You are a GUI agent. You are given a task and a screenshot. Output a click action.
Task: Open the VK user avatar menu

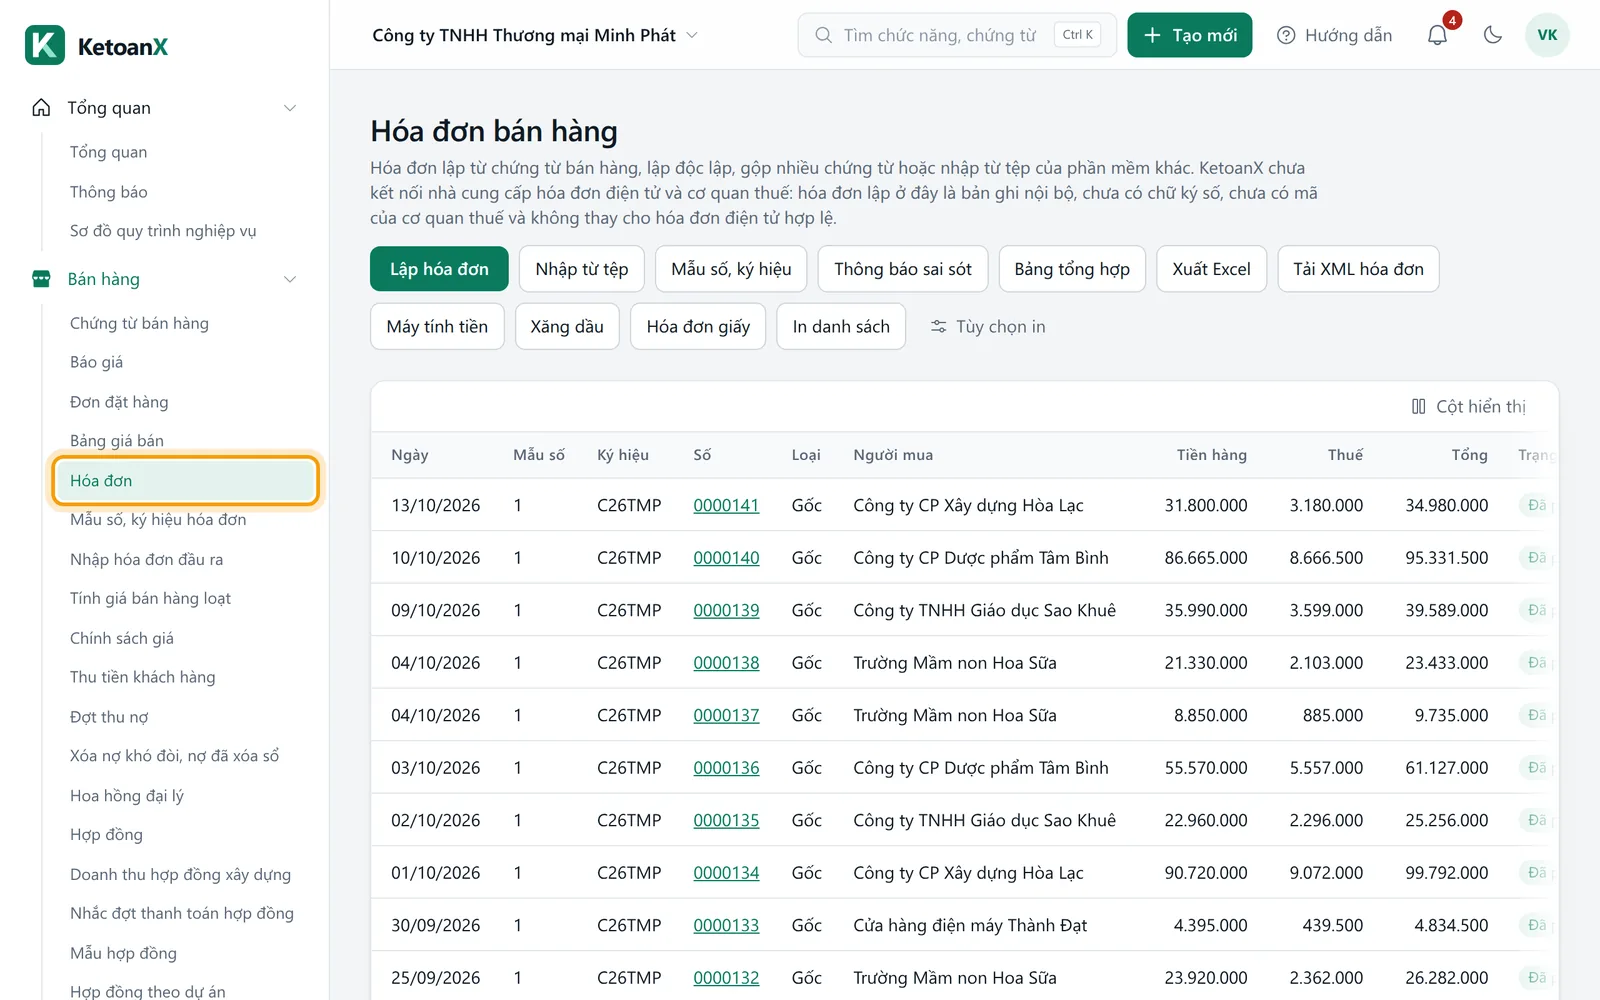coord(1547,35)
